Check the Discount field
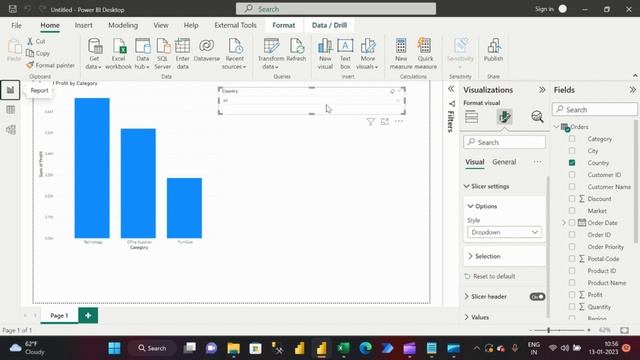Screen dimensions: 640x360 [x=572, y=199]
